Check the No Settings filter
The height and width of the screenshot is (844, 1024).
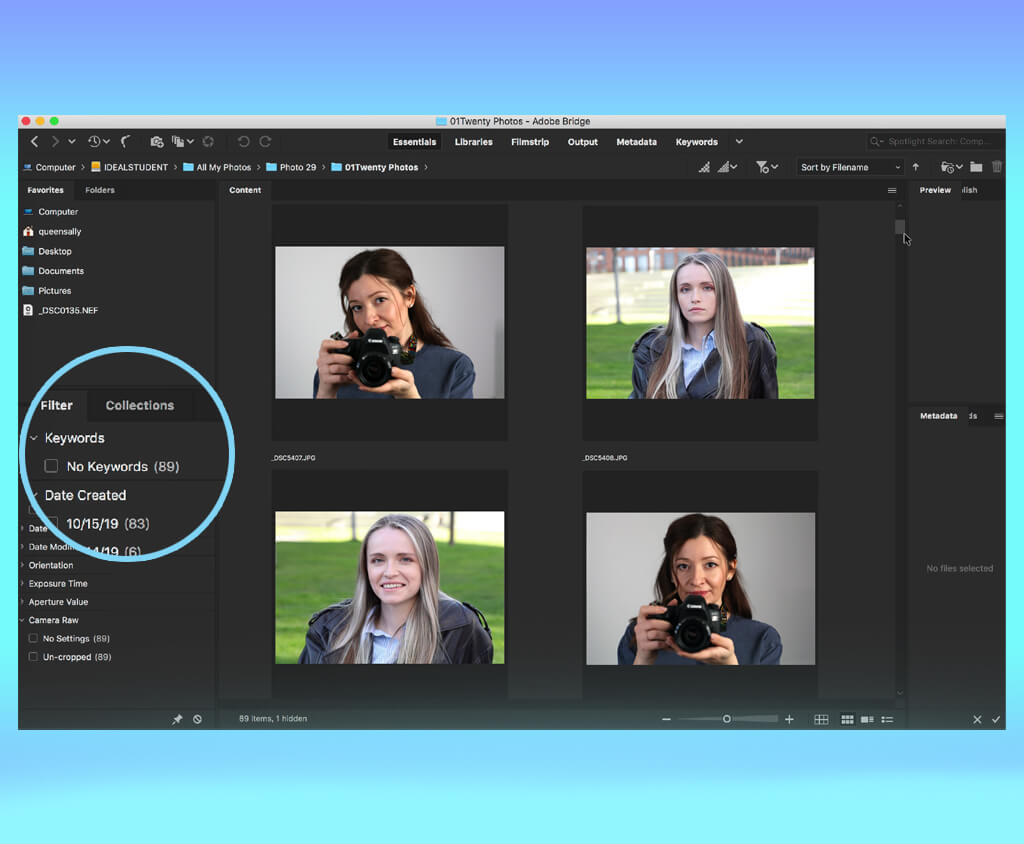tap(33, 638)
